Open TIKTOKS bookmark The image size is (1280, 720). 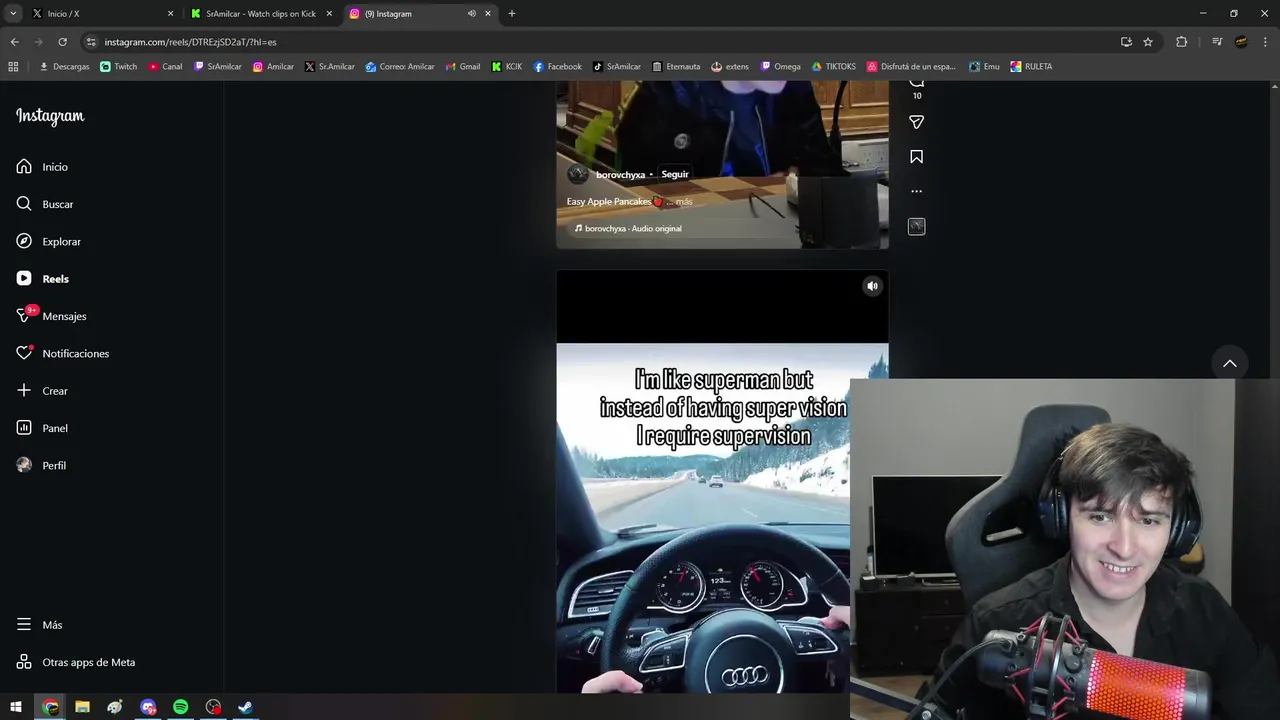(833, 67)
